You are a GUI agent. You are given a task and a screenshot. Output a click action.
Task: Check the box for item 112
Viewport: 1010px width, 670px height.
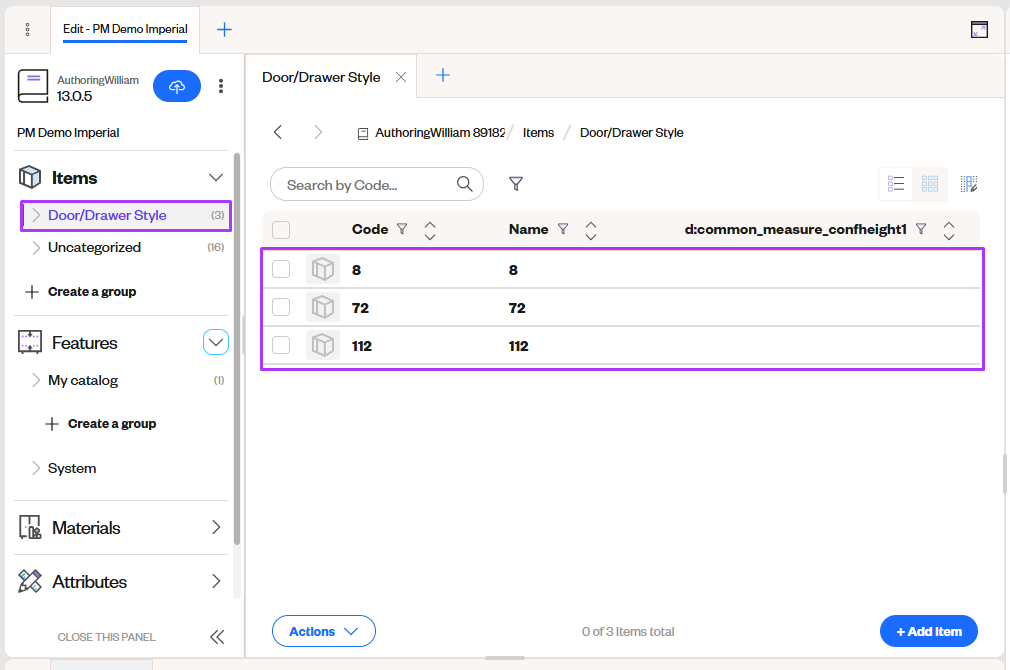pyautogui.click(x=281, y=345)
